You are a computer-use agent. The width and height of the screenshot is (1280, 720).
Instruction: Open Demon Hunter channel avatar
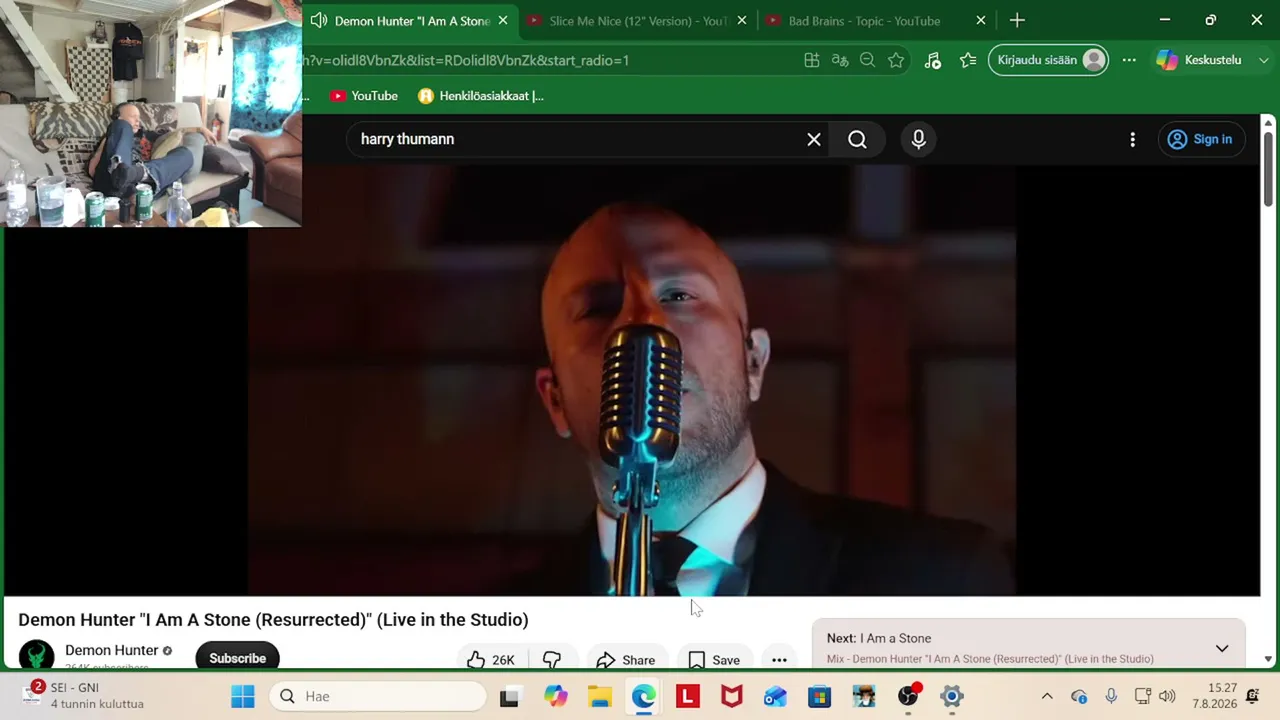[36, 656]
